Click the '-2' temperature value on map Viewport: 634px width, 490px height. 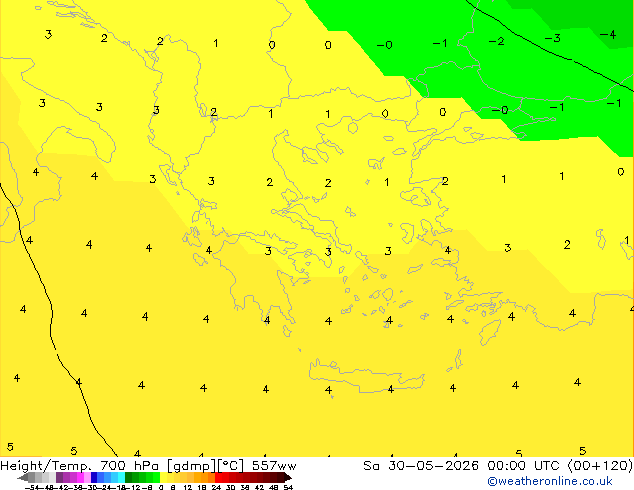(496, 41)
